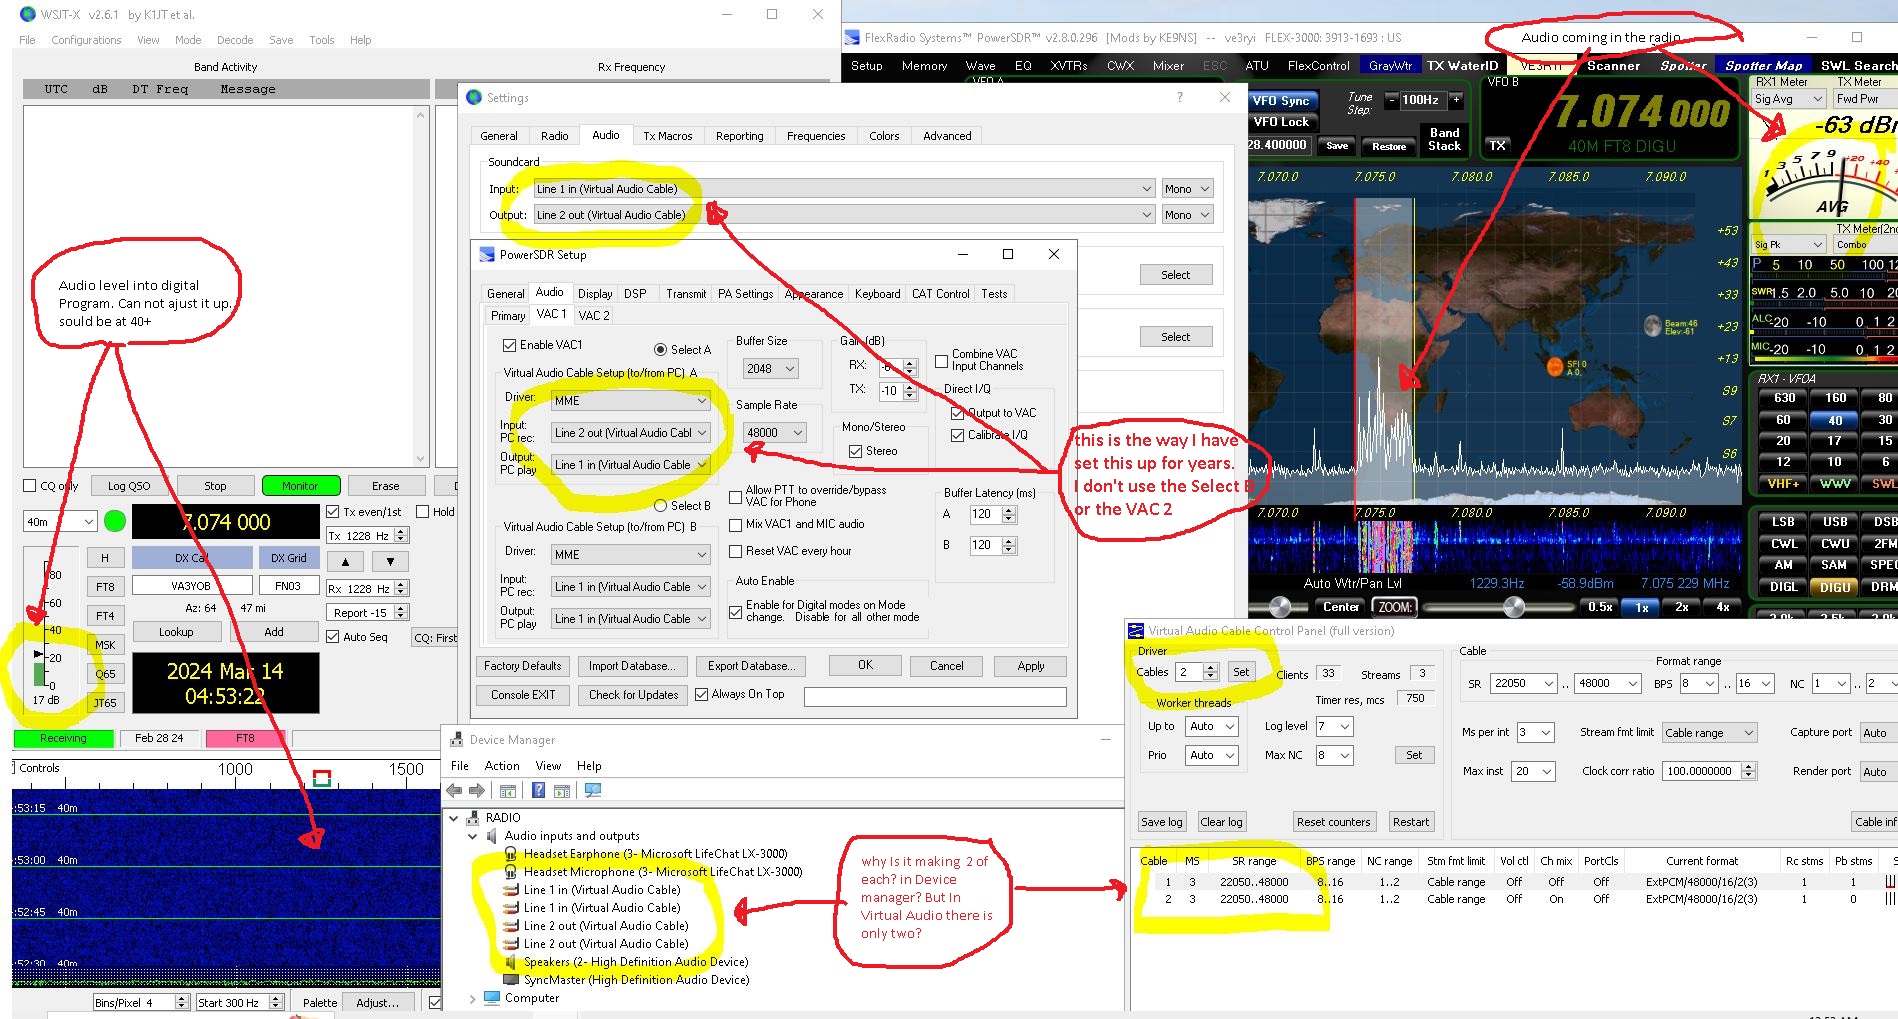This screenshot has height=1019, width=1898.
Task: Select the DIGU mode button in PowerSDR
Action: pos(1835,587)
